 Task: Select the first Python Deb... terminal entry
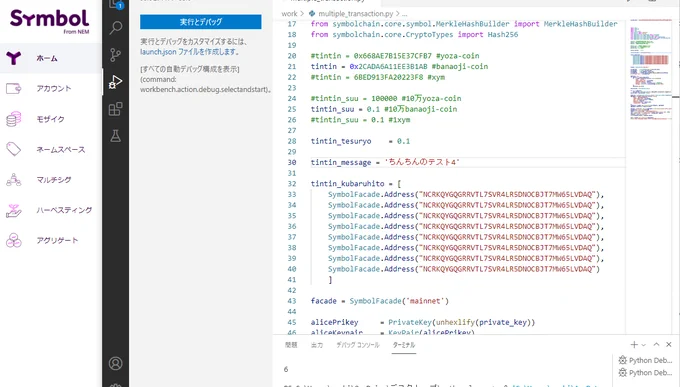(x=645, y=360)
